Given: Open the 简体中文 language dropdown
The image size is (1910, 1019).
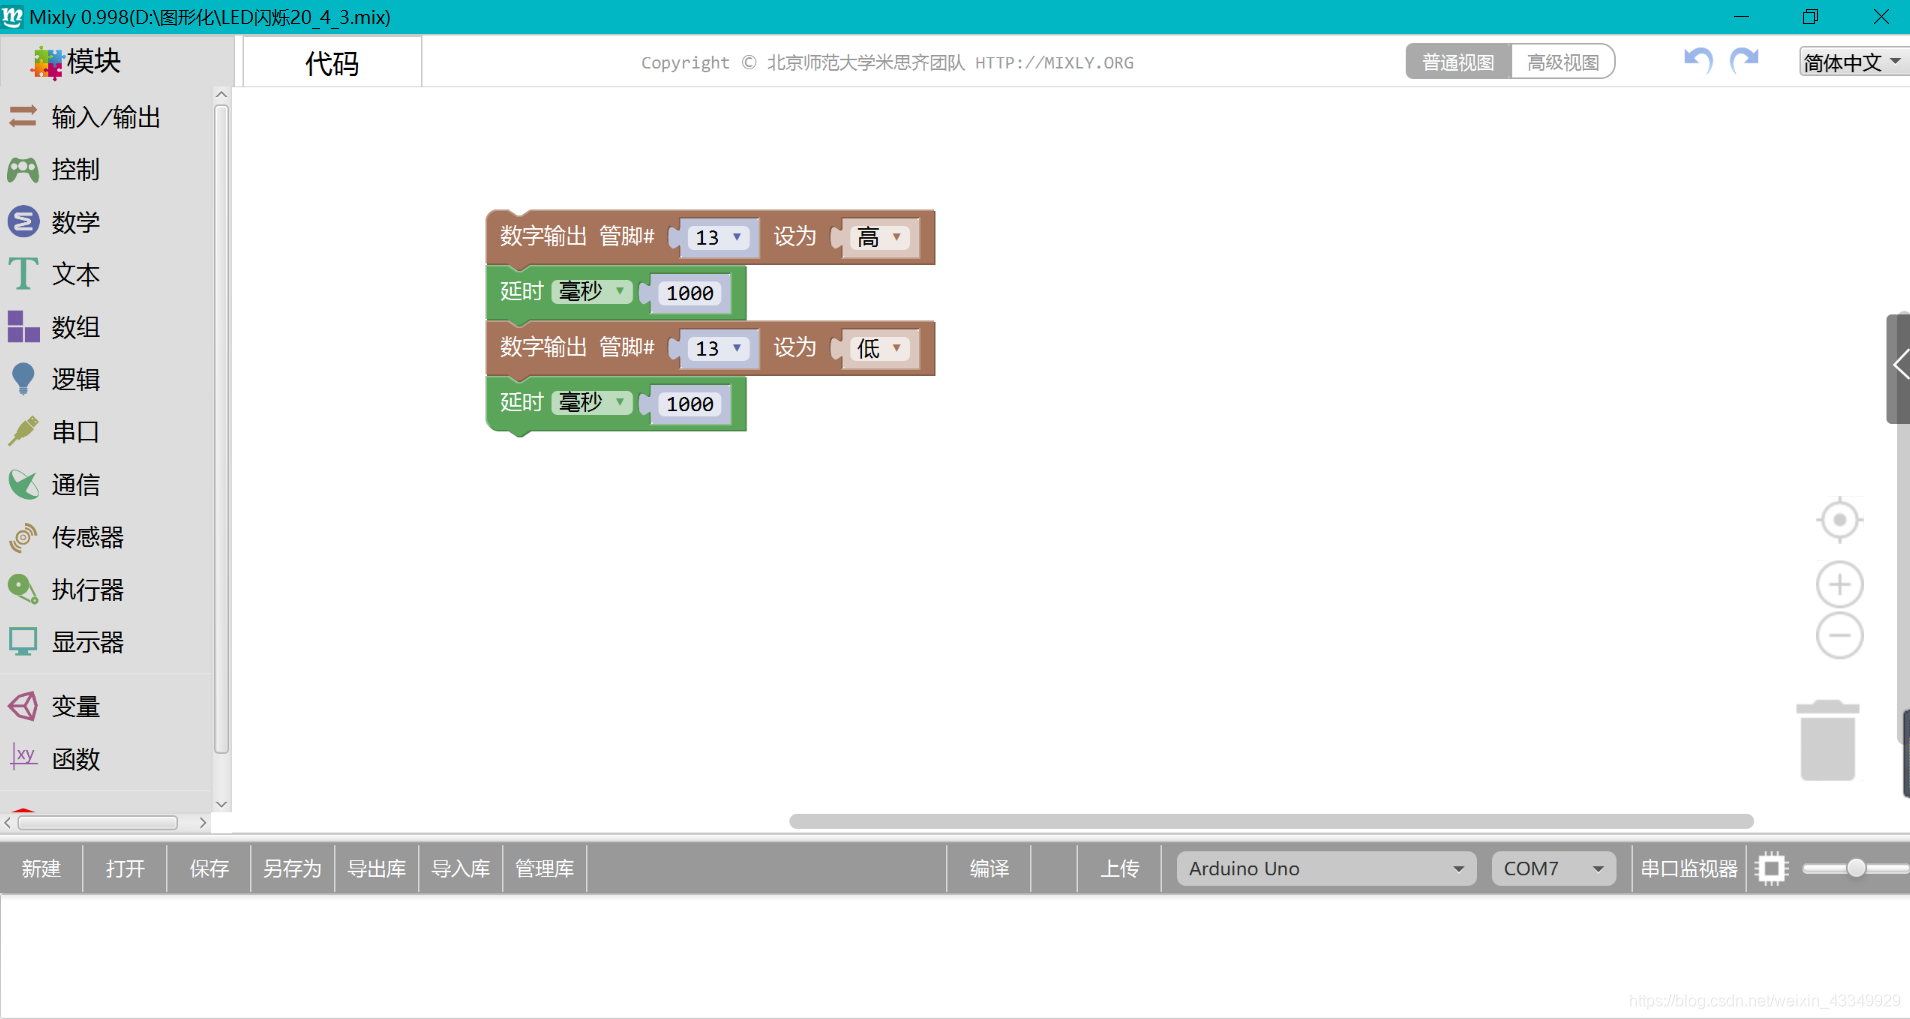Looking at the screenshot, I should click(x=1853, y=62).
